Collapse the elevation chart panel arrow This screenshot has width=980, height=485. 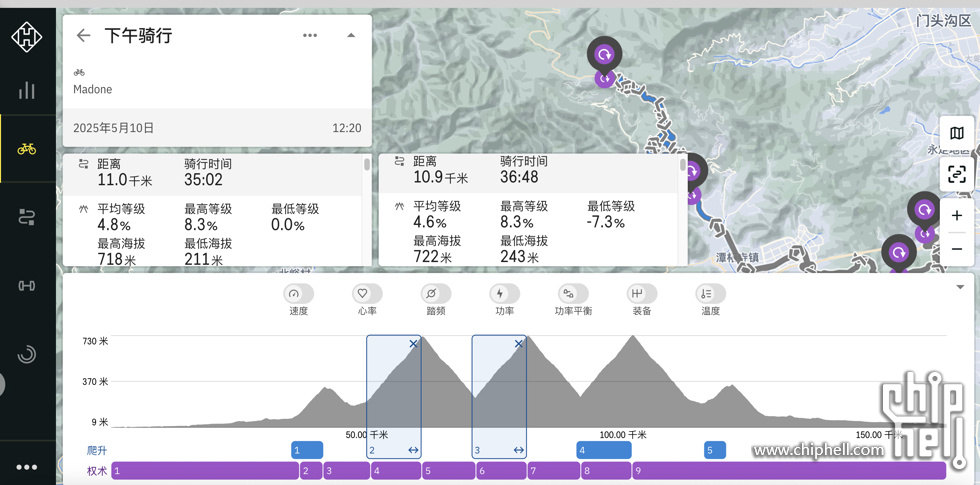point(960,288)
